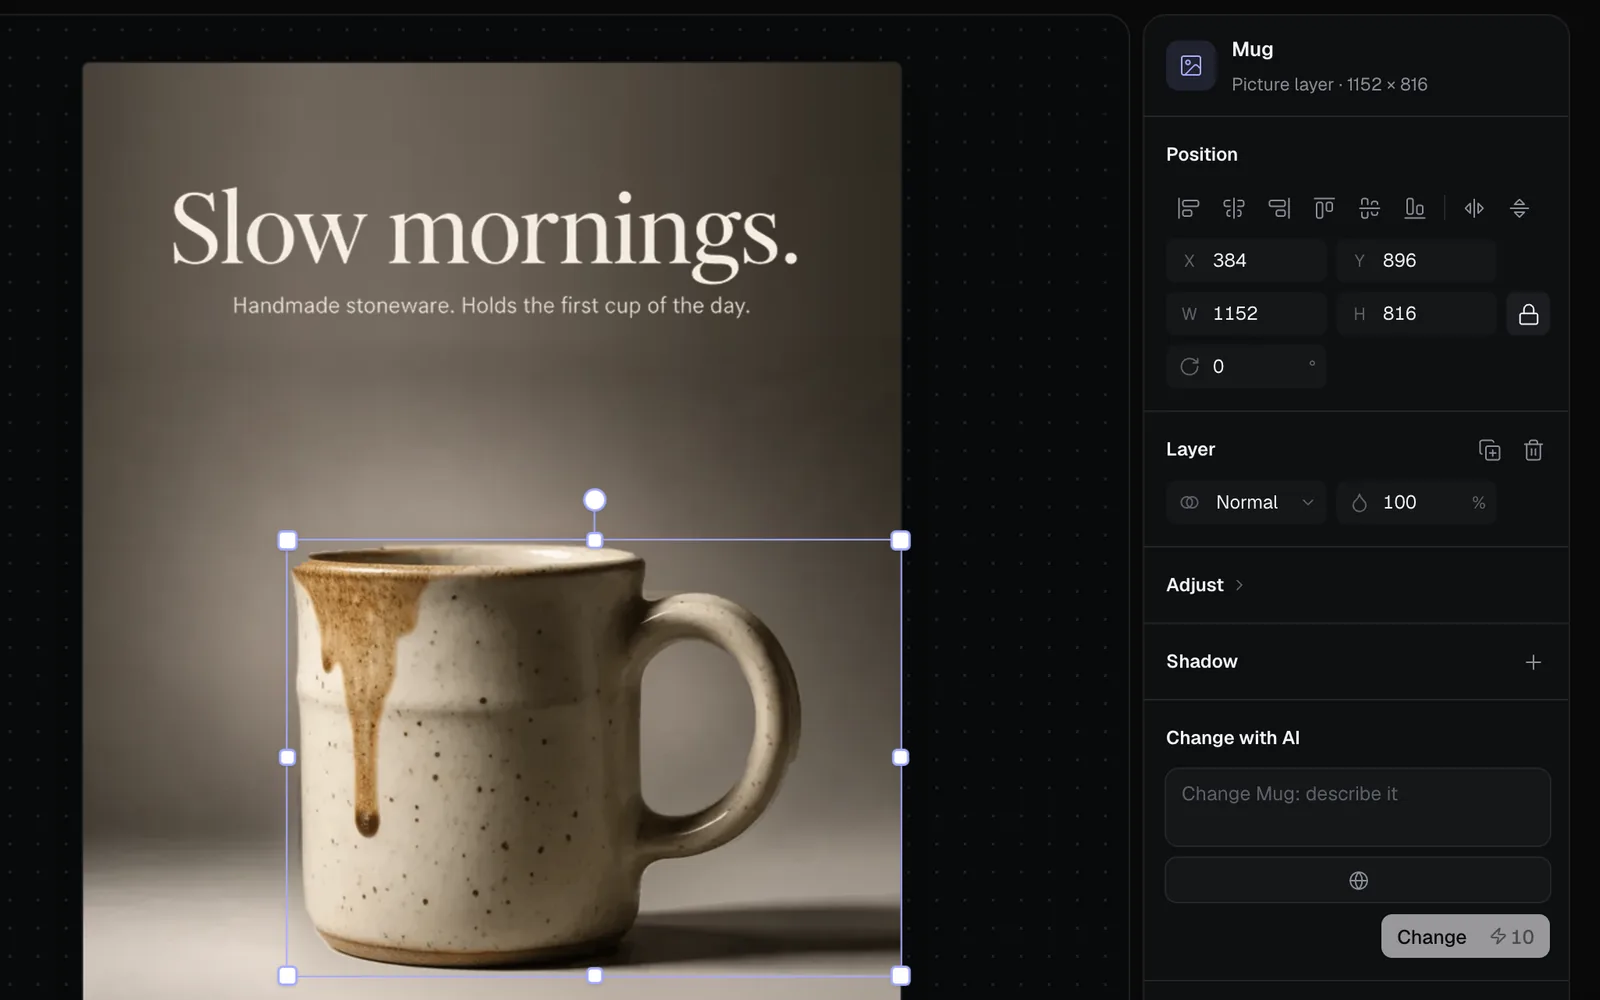Edit the rotation angle field
This screenshot has width=1600, height=1000.
(x=1246, y=367)
